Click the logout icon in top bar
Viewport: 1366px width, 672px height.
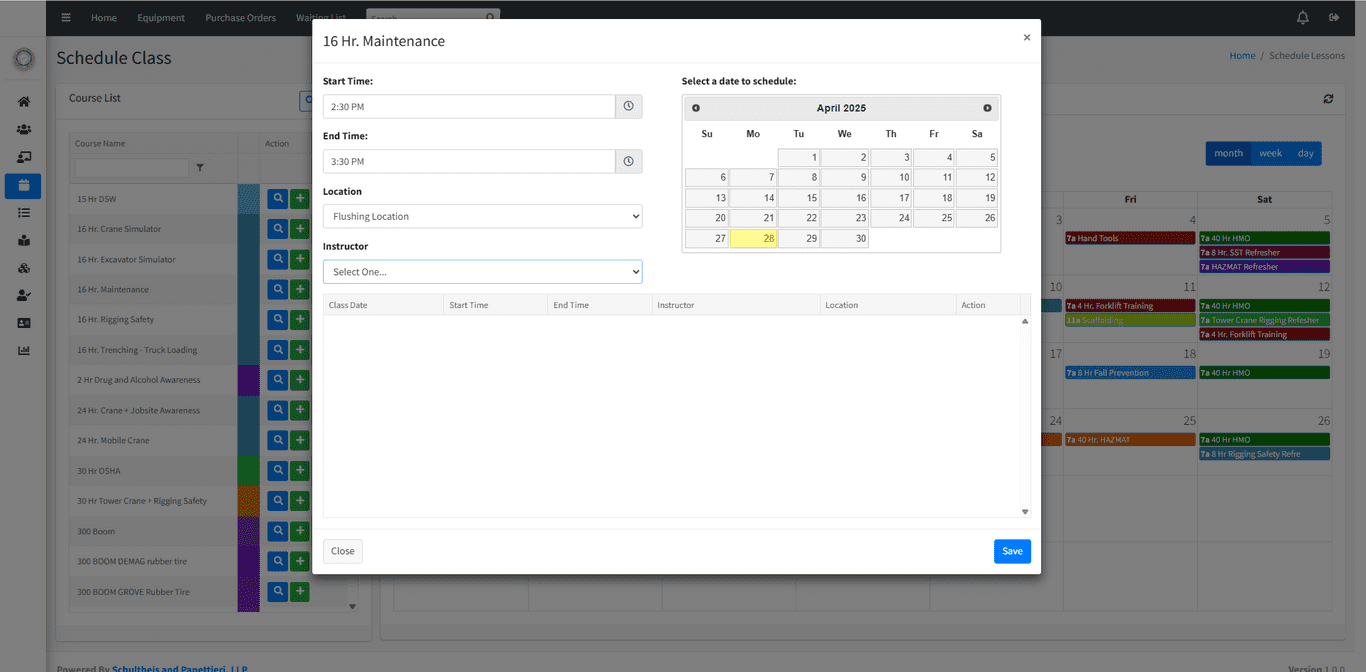(x=1334, y=17)
